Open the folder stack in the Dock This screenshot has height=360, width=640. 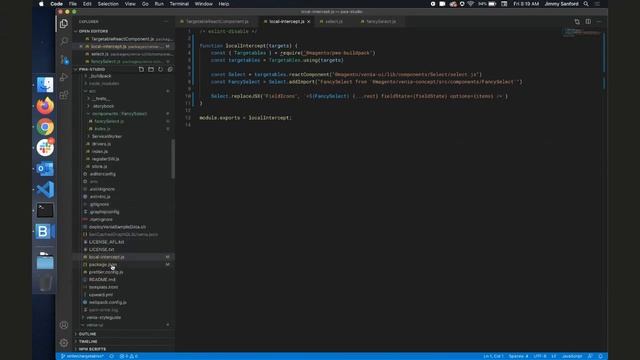tap(45, 261)
